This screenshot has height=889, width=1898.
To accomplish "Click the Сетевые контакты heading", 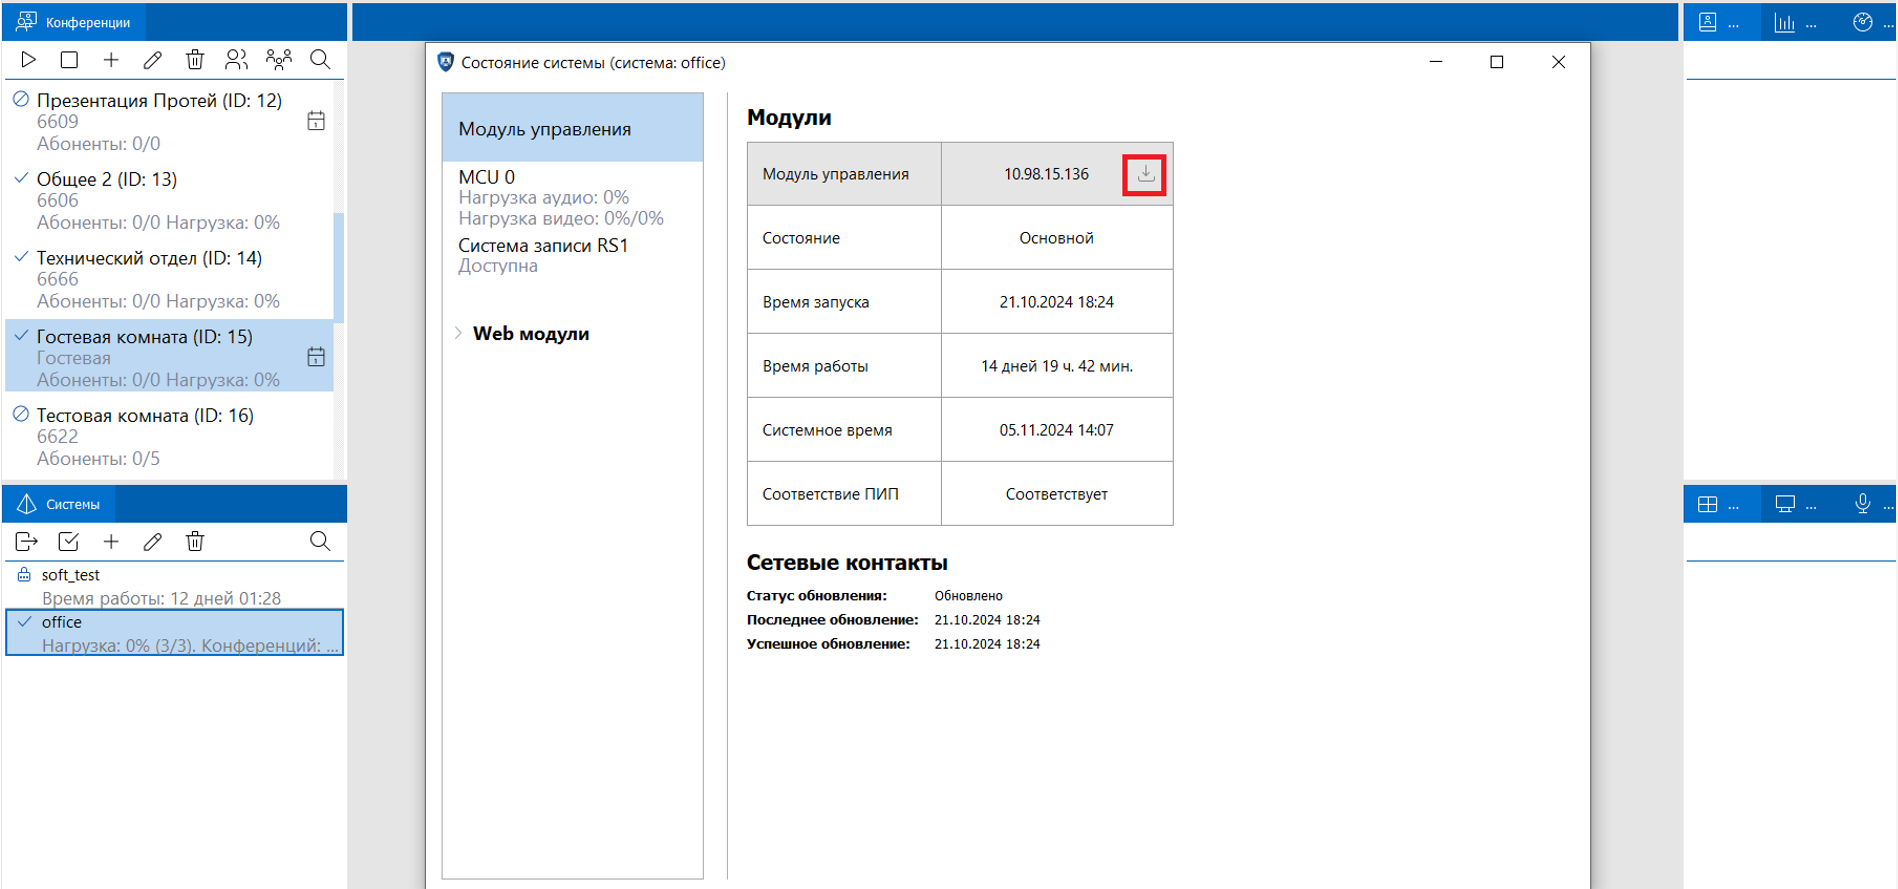I will coord(847,563).
